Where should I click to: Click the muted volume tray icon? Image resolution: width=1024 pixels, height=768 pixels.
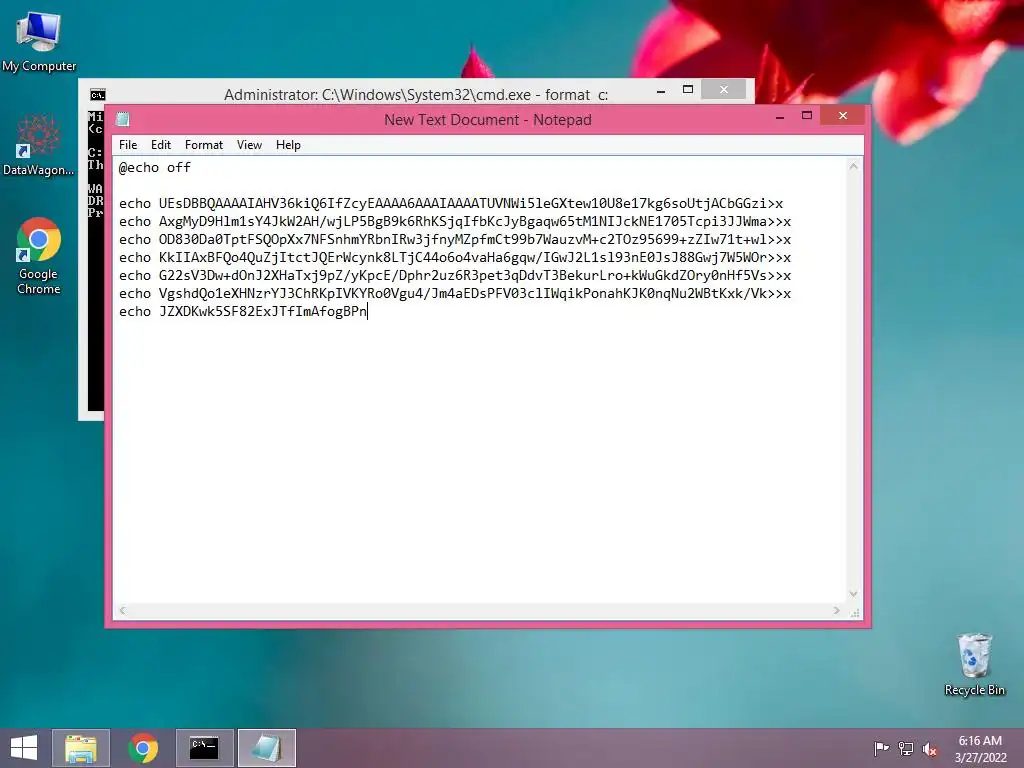click(930, 748)
